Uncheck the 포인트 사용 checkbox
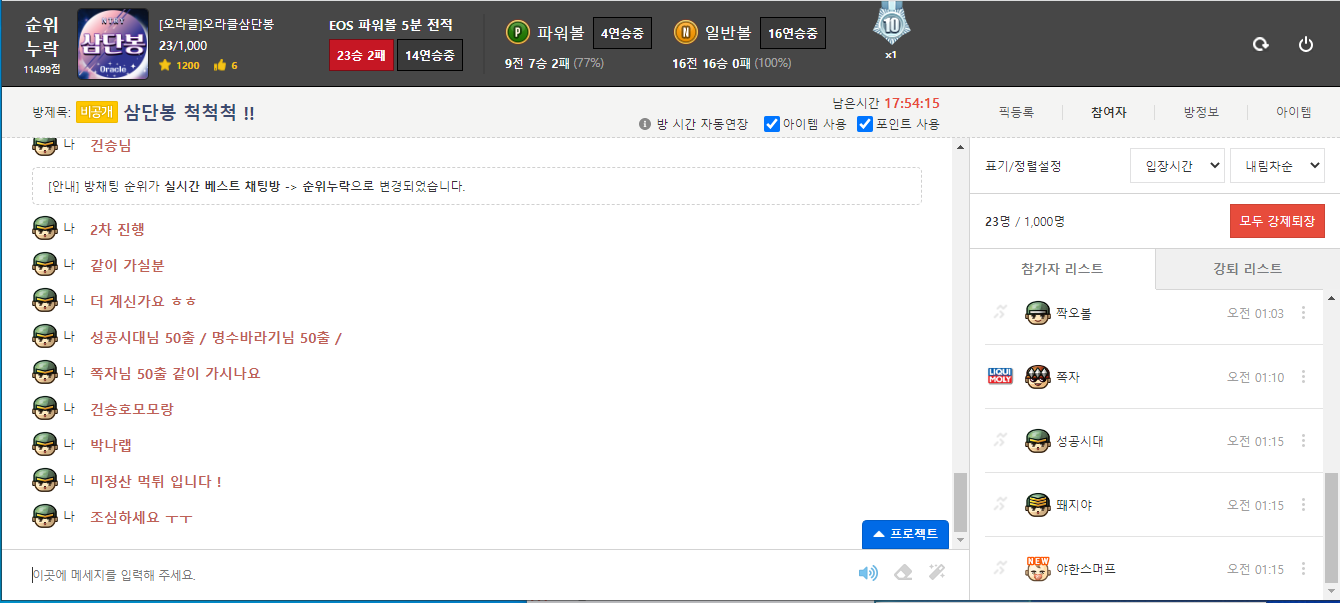1340x603 pixels. [x=865, y=125]
